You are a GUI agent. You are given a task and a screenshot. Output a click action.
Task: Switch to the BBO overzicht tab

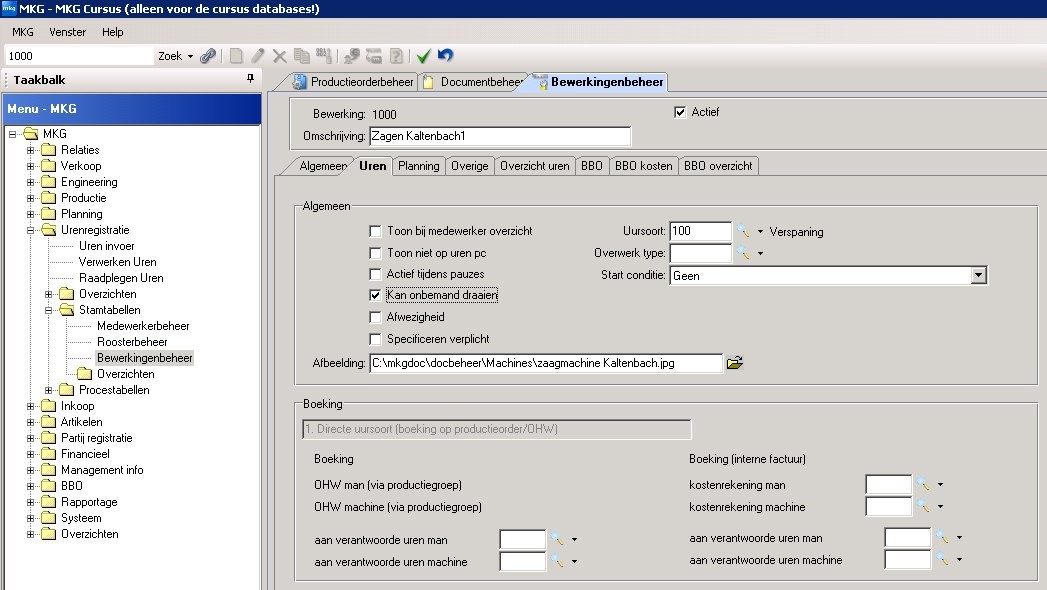tap(718, 166)
